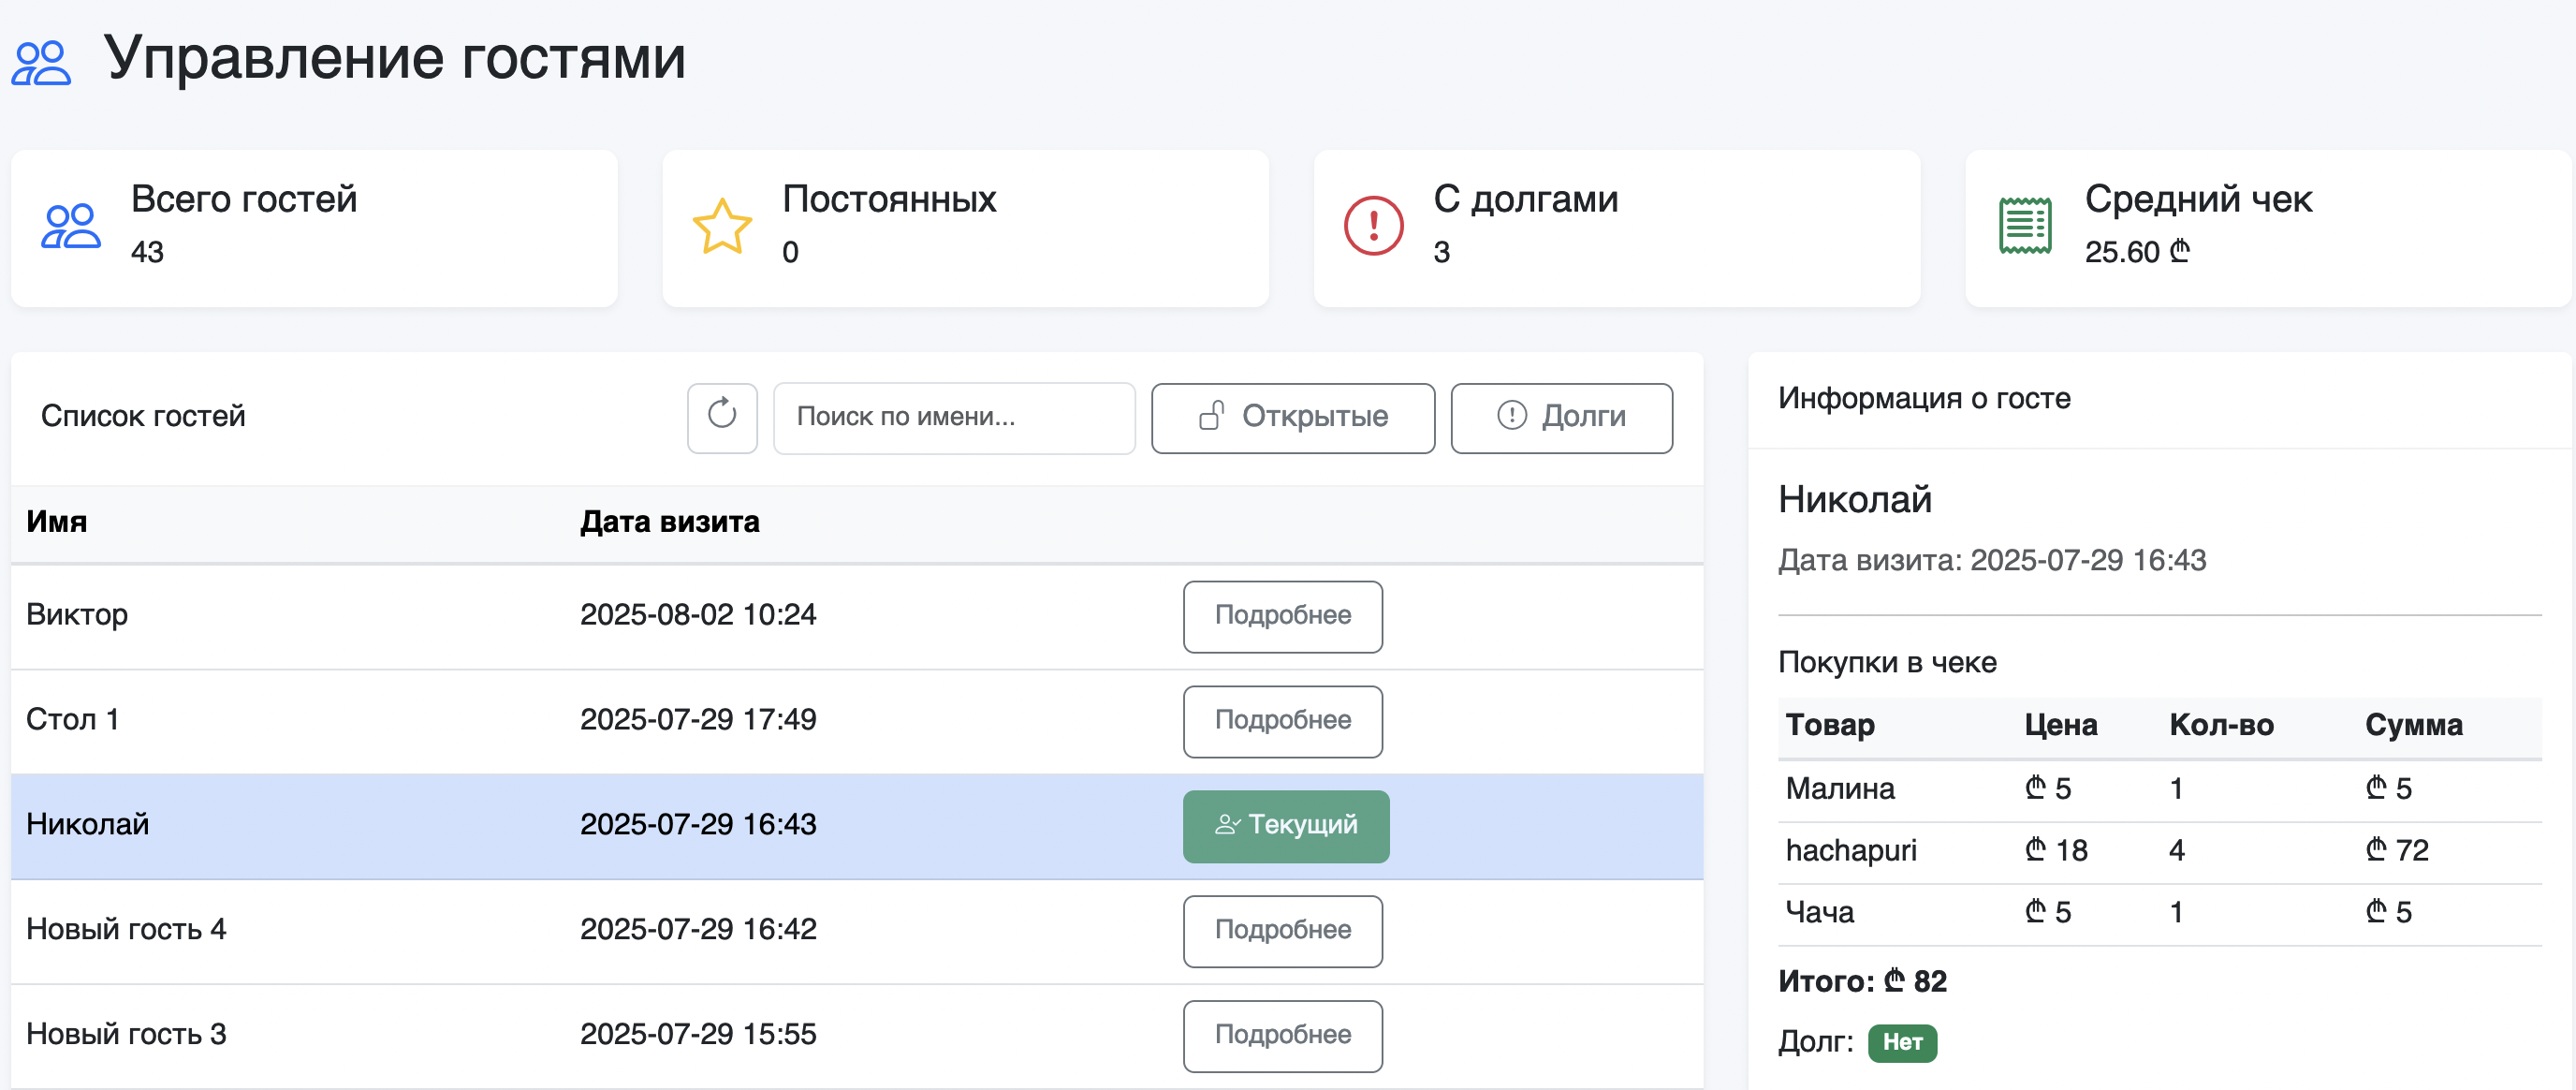The image size is (2576, 1090).
Task: Click the people icon in Всего гостей card
Action: [70, 227]
